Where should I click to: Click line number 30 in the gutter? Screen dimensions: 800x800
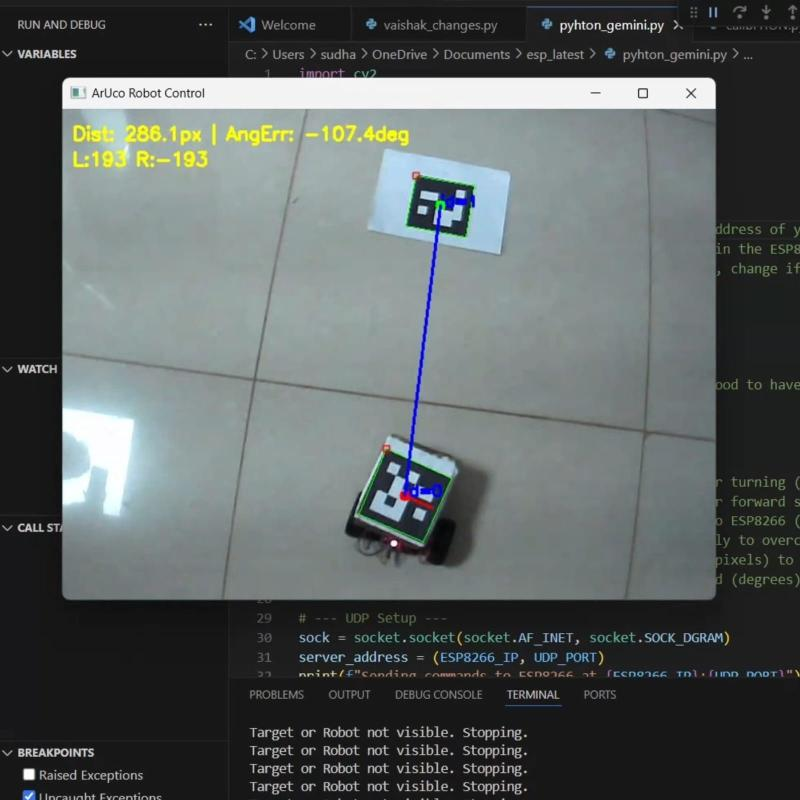tap(264, 638)
